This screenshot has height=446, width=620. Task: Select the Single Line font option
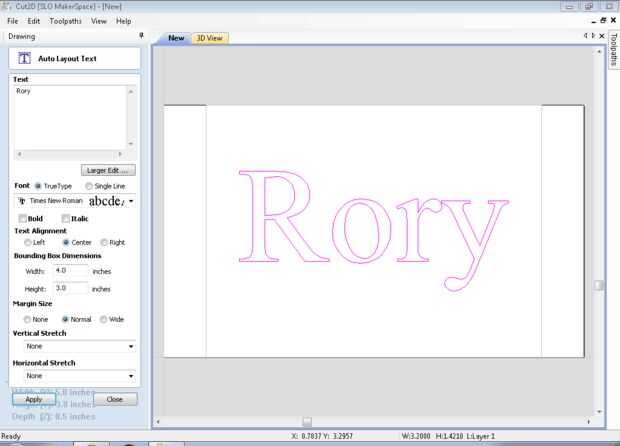click(x=90, y=186)
